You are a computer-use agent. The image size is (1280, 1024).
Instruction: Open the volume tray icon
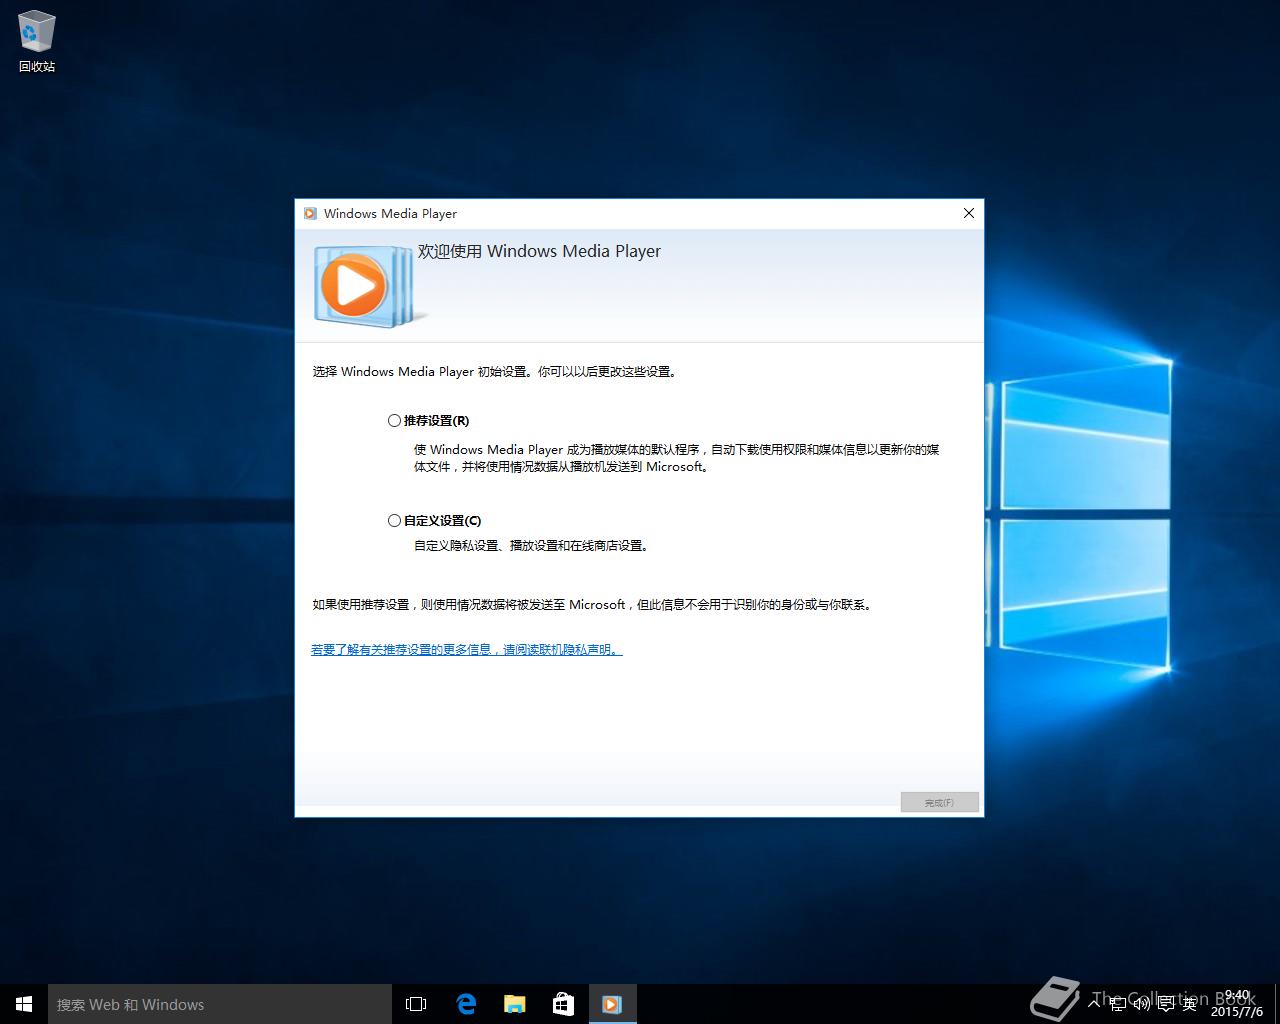[1141, 1004]
